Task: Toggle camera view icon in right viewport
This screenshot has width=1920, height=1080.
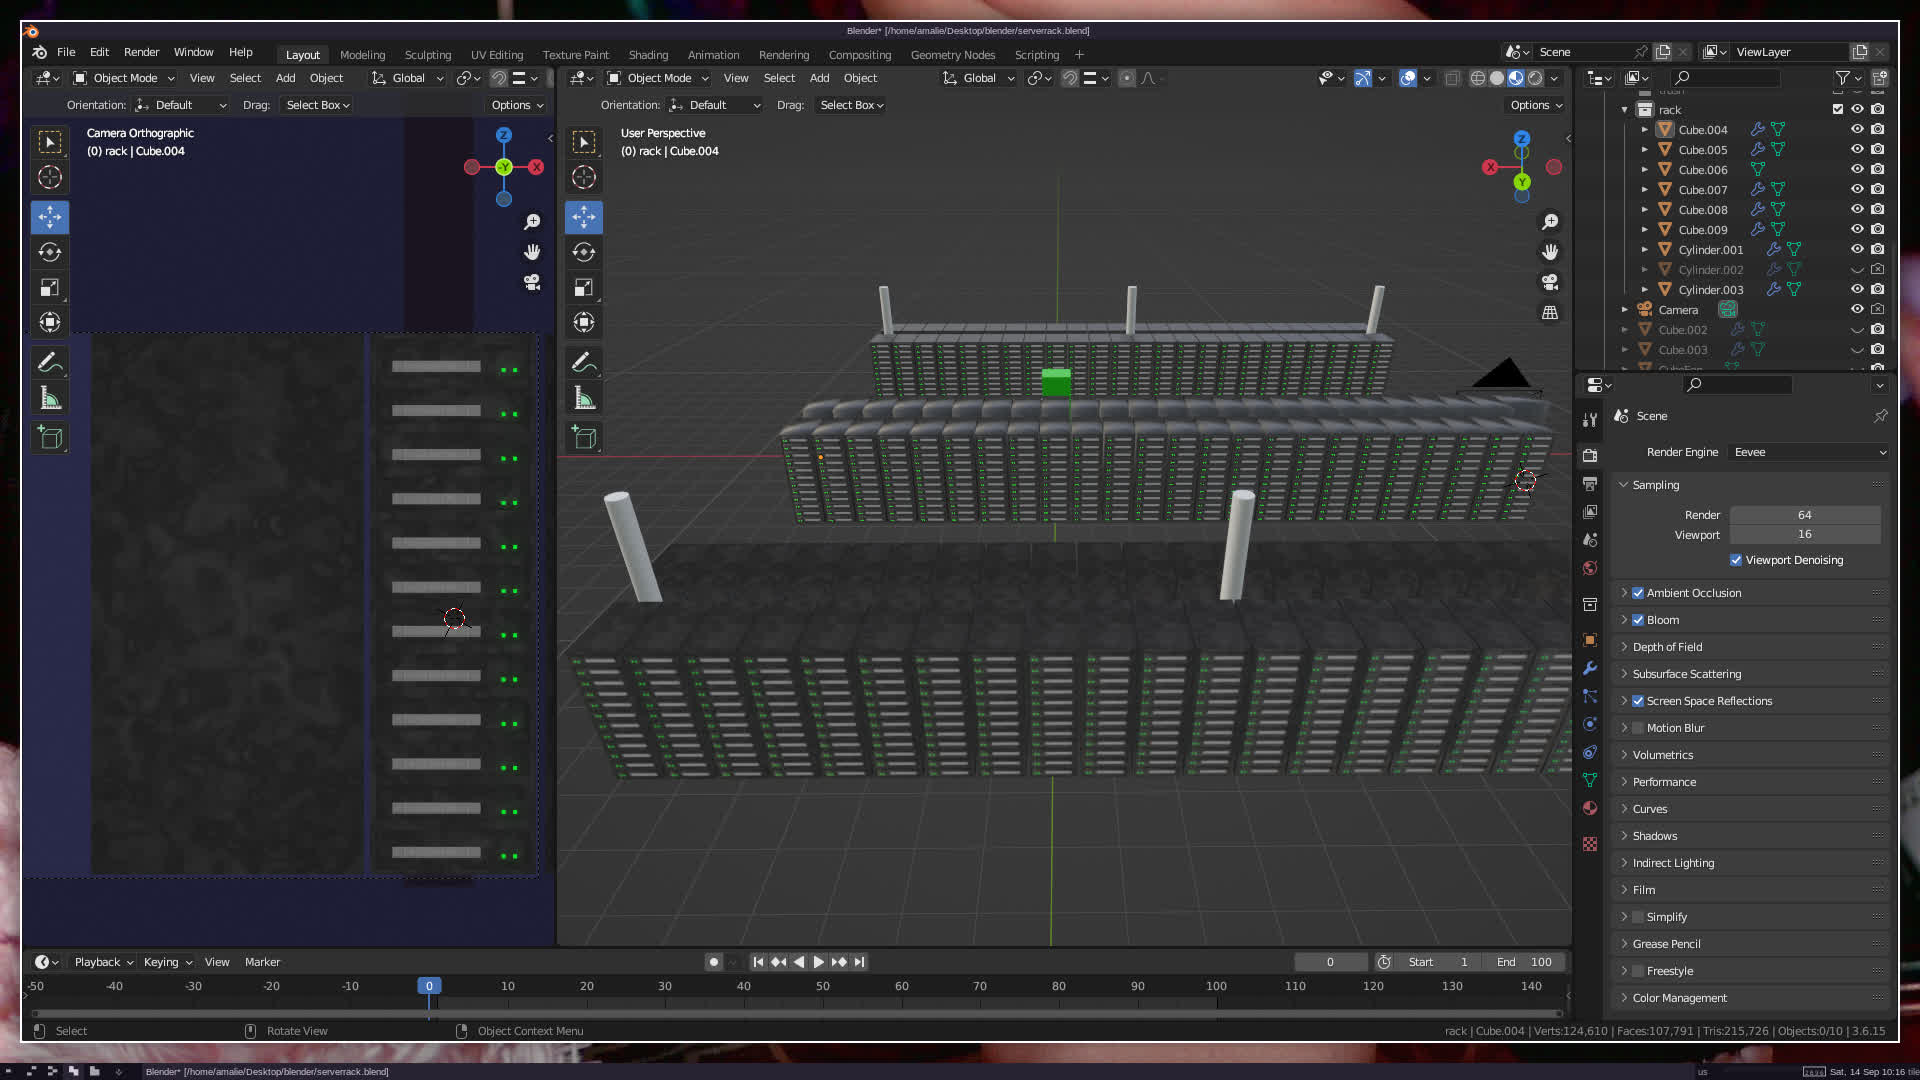Action: click(x=1550, y=282)
